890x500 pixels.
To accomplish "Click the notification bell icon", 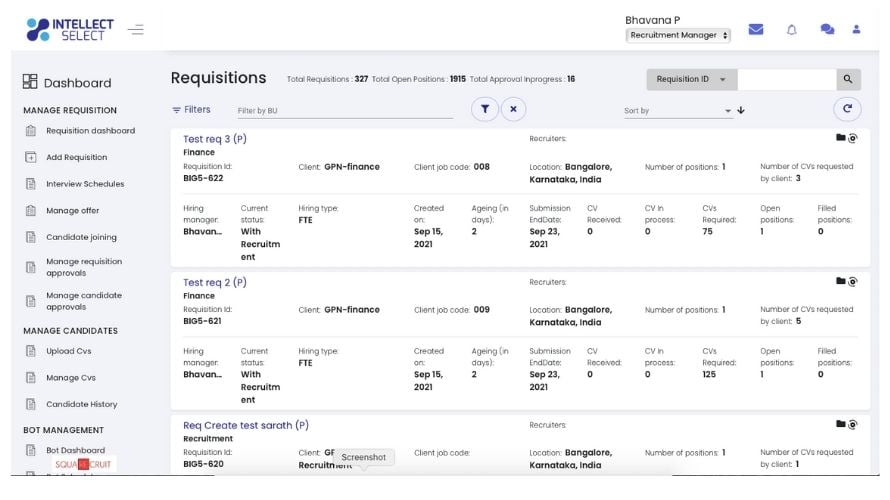I will pyautogui.click(x=791, y=28).
